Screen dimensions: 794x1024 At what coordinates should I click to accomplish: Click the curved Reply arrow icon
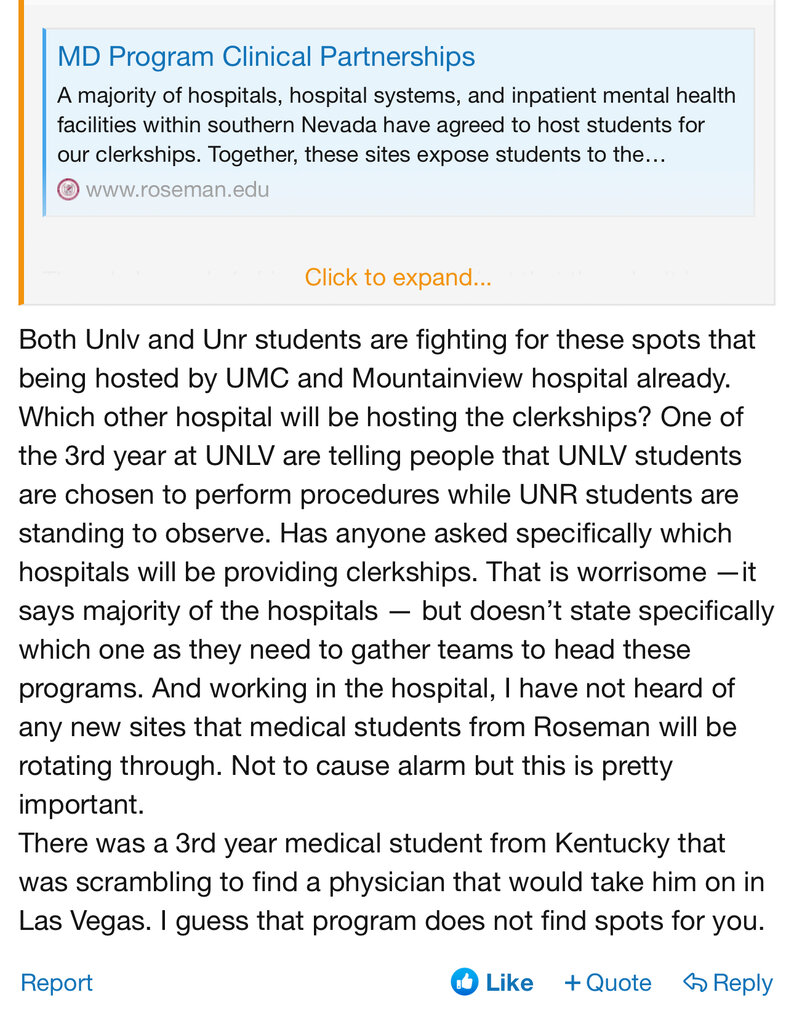(x=695, y=983)
